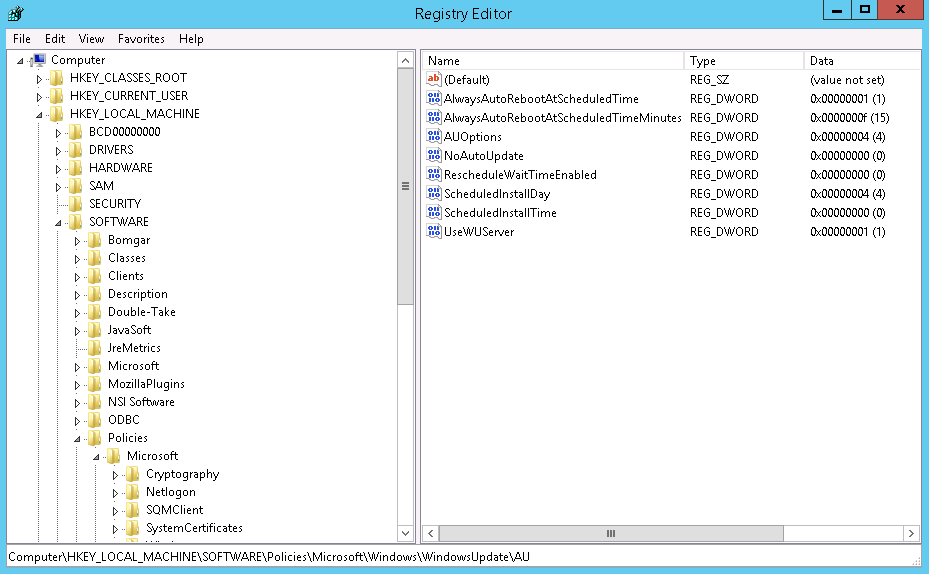This screenshot has height=574, width=929.
Task: Minimize the Registry Editor window
Action: 837,10
